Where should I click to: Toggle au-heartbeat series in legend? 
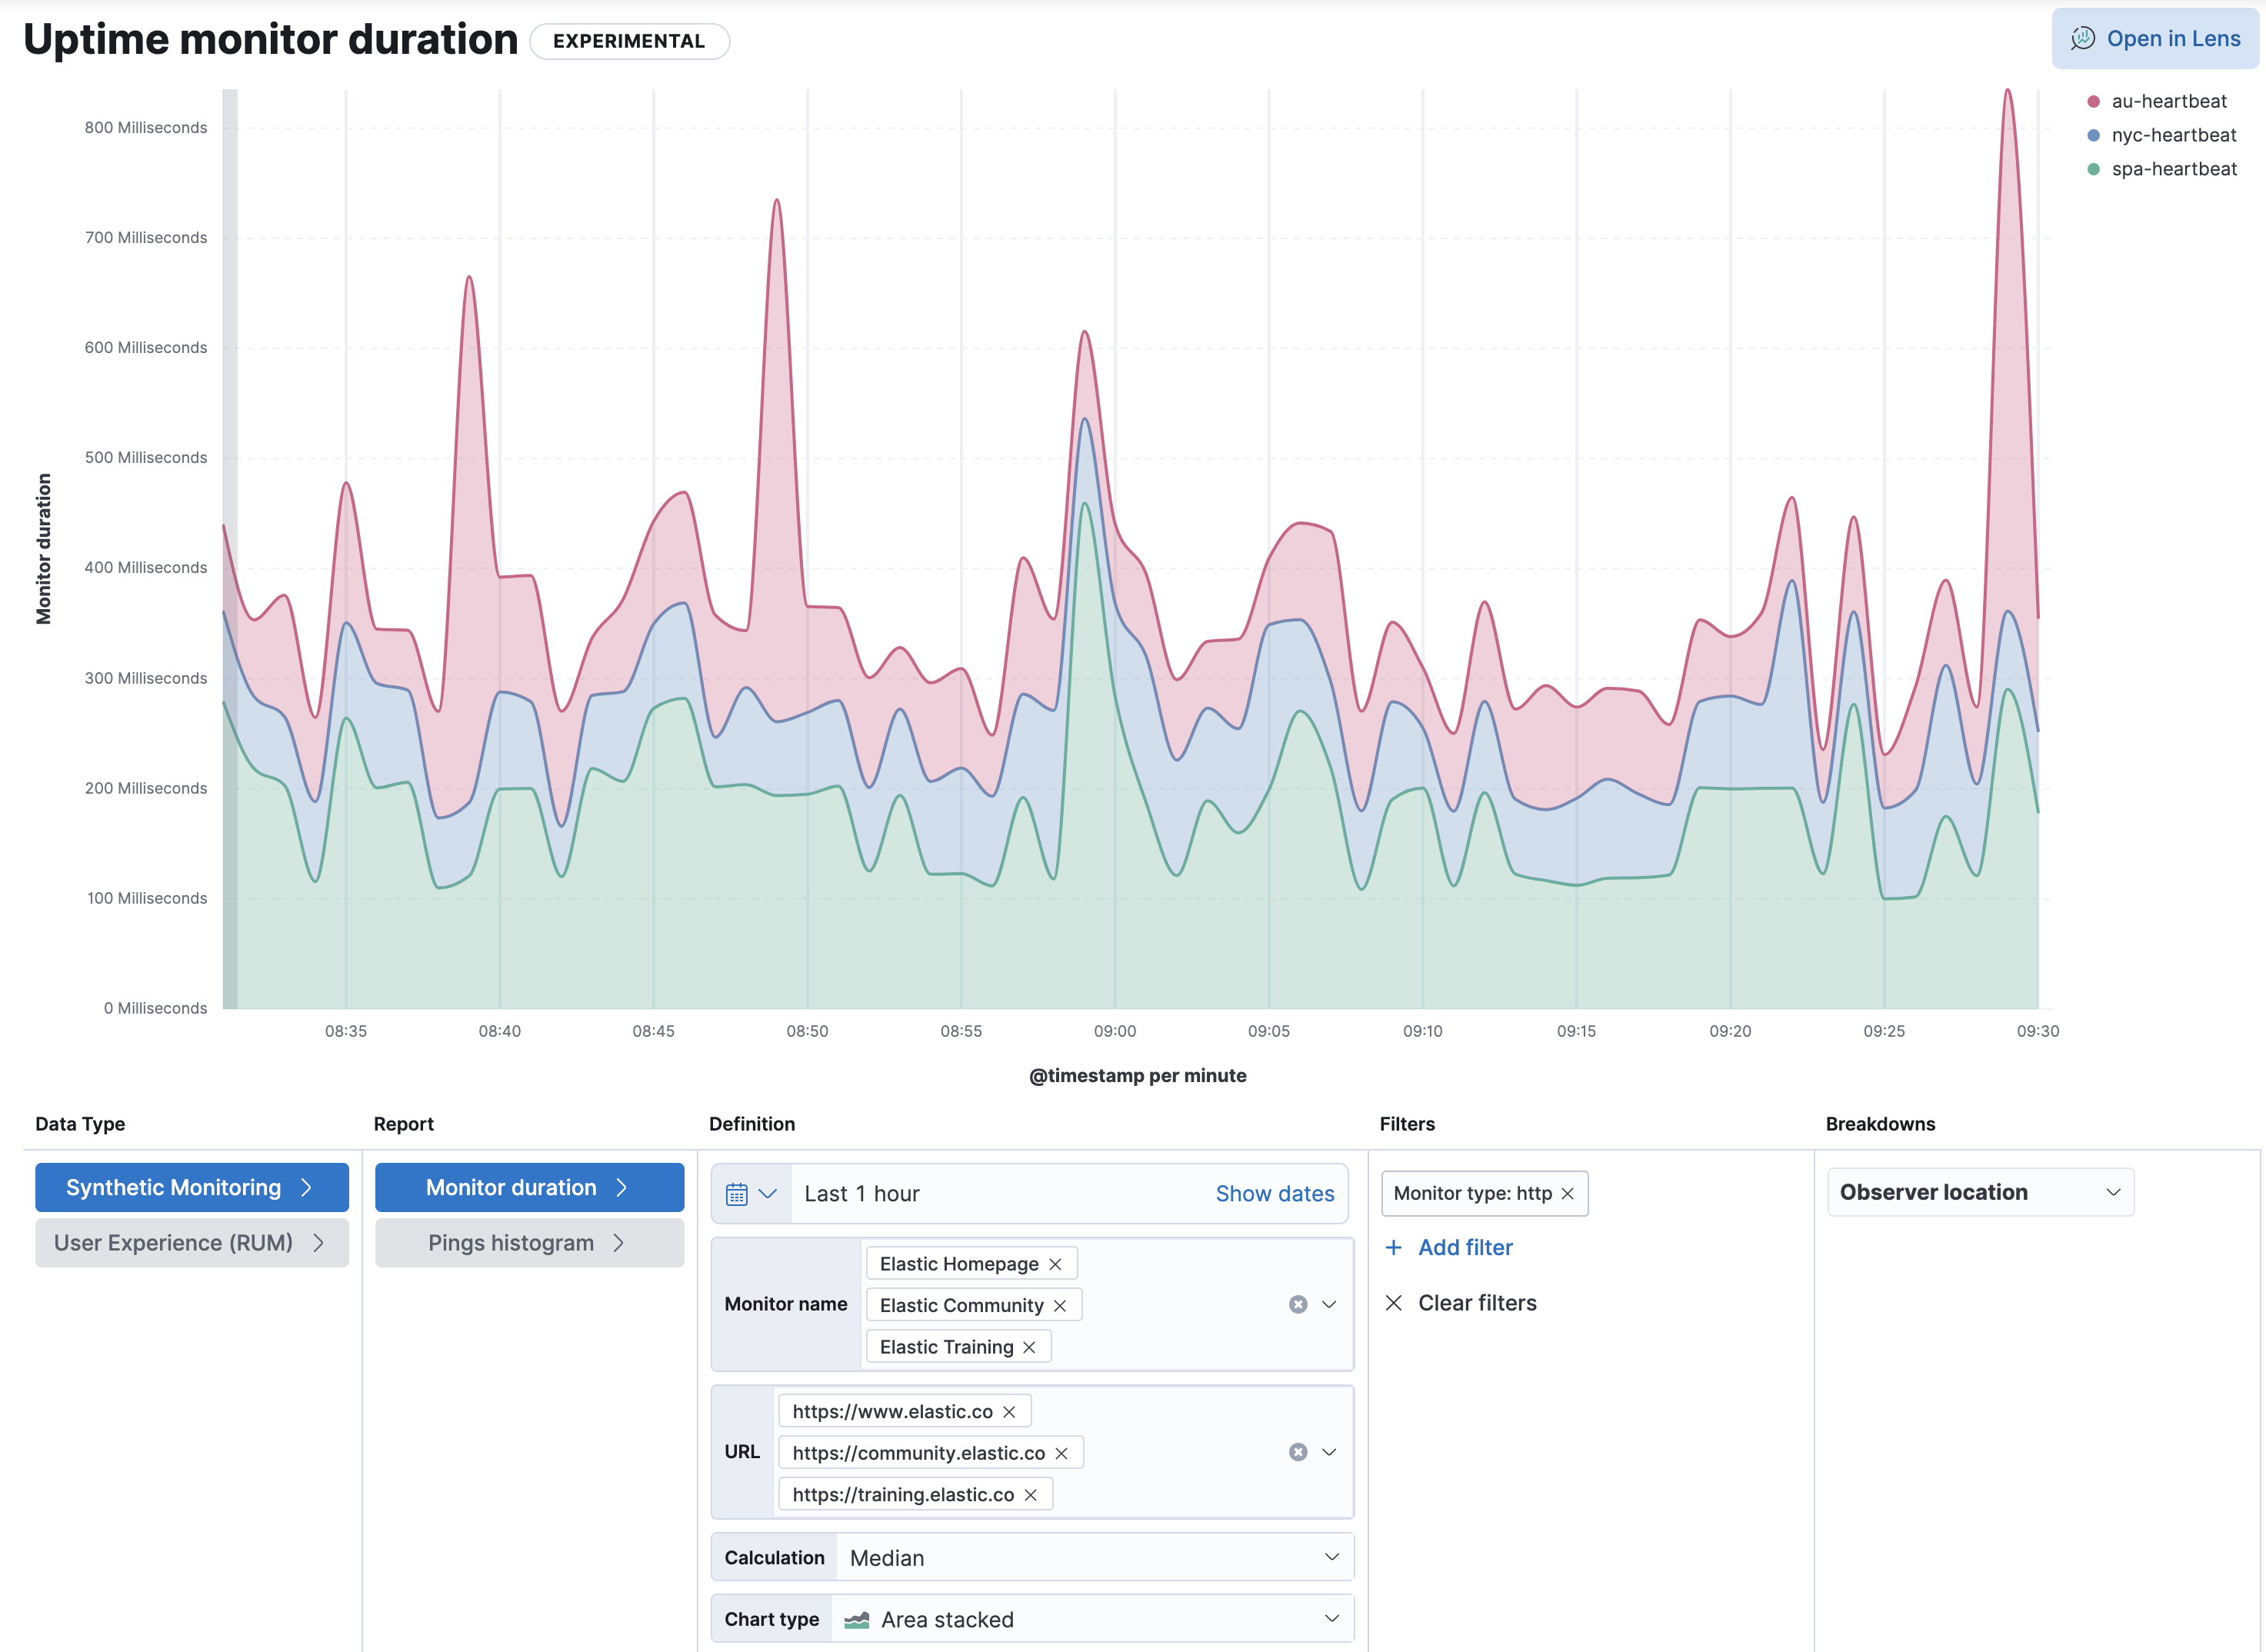click(2168, 101)
